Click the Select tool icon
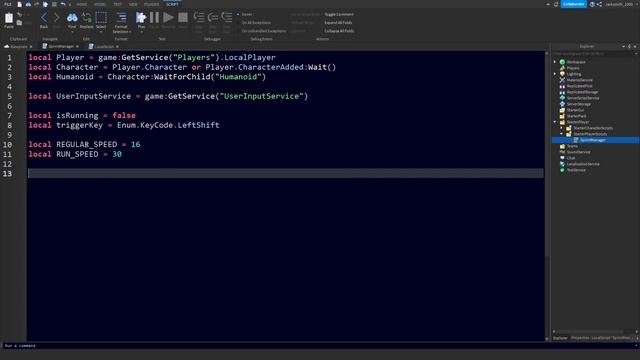The image size is (640, 360). coord(101,18)
